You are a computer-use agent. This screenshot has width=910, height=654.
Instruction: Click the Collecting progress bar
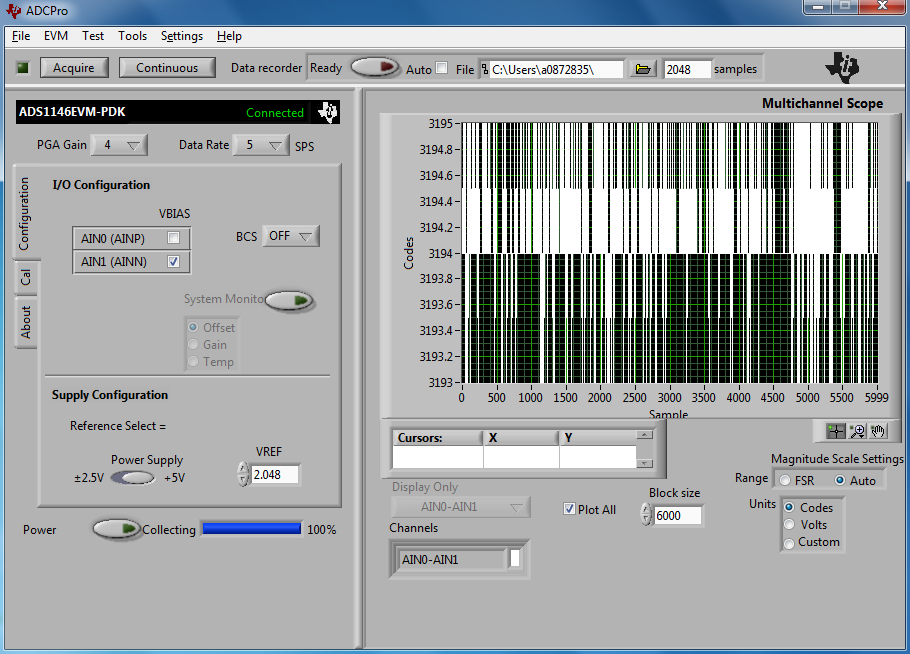(252, 529)
